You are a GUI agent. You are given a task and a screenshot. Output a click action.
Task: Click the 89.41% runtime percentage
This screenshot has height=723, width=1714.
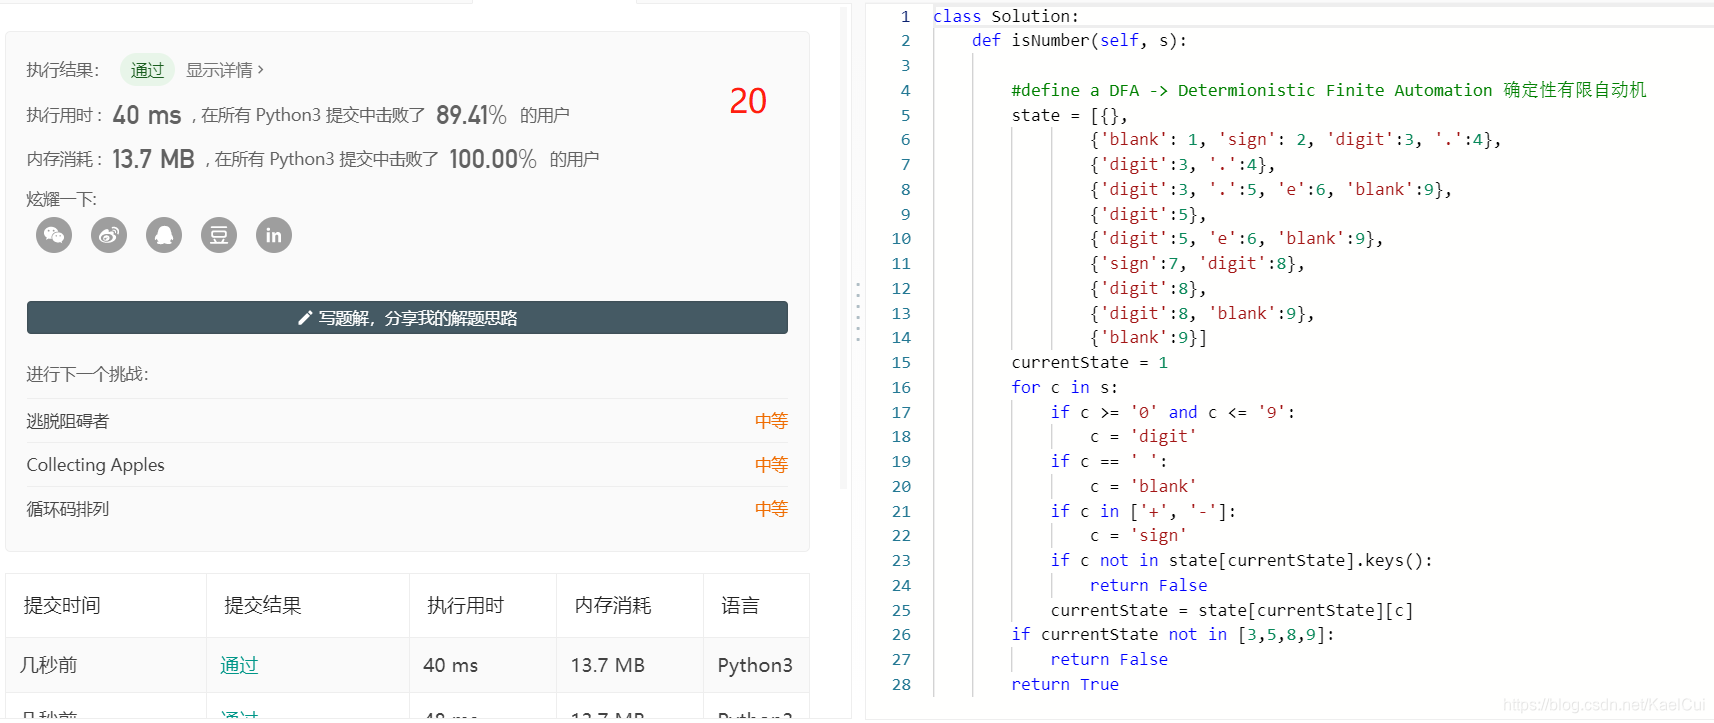pos(471,115)
